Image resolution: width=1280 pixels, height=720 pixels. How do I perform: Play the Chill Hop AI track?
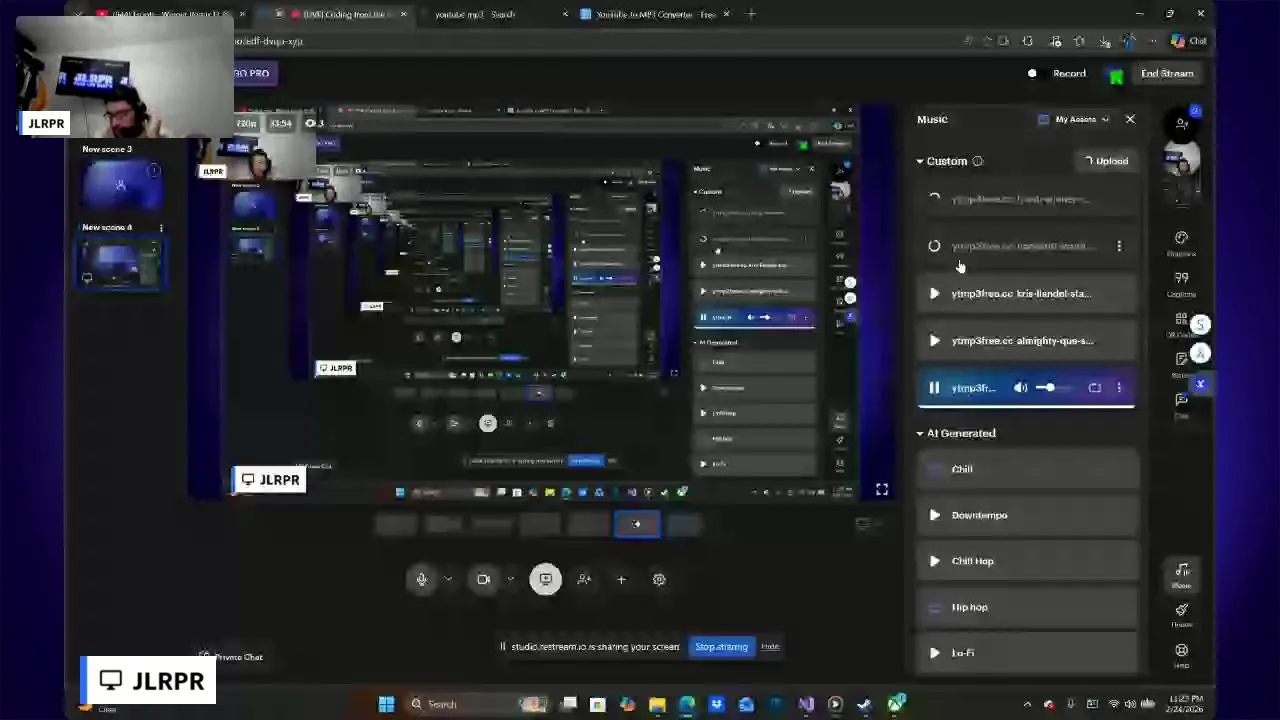coord(934,561)
